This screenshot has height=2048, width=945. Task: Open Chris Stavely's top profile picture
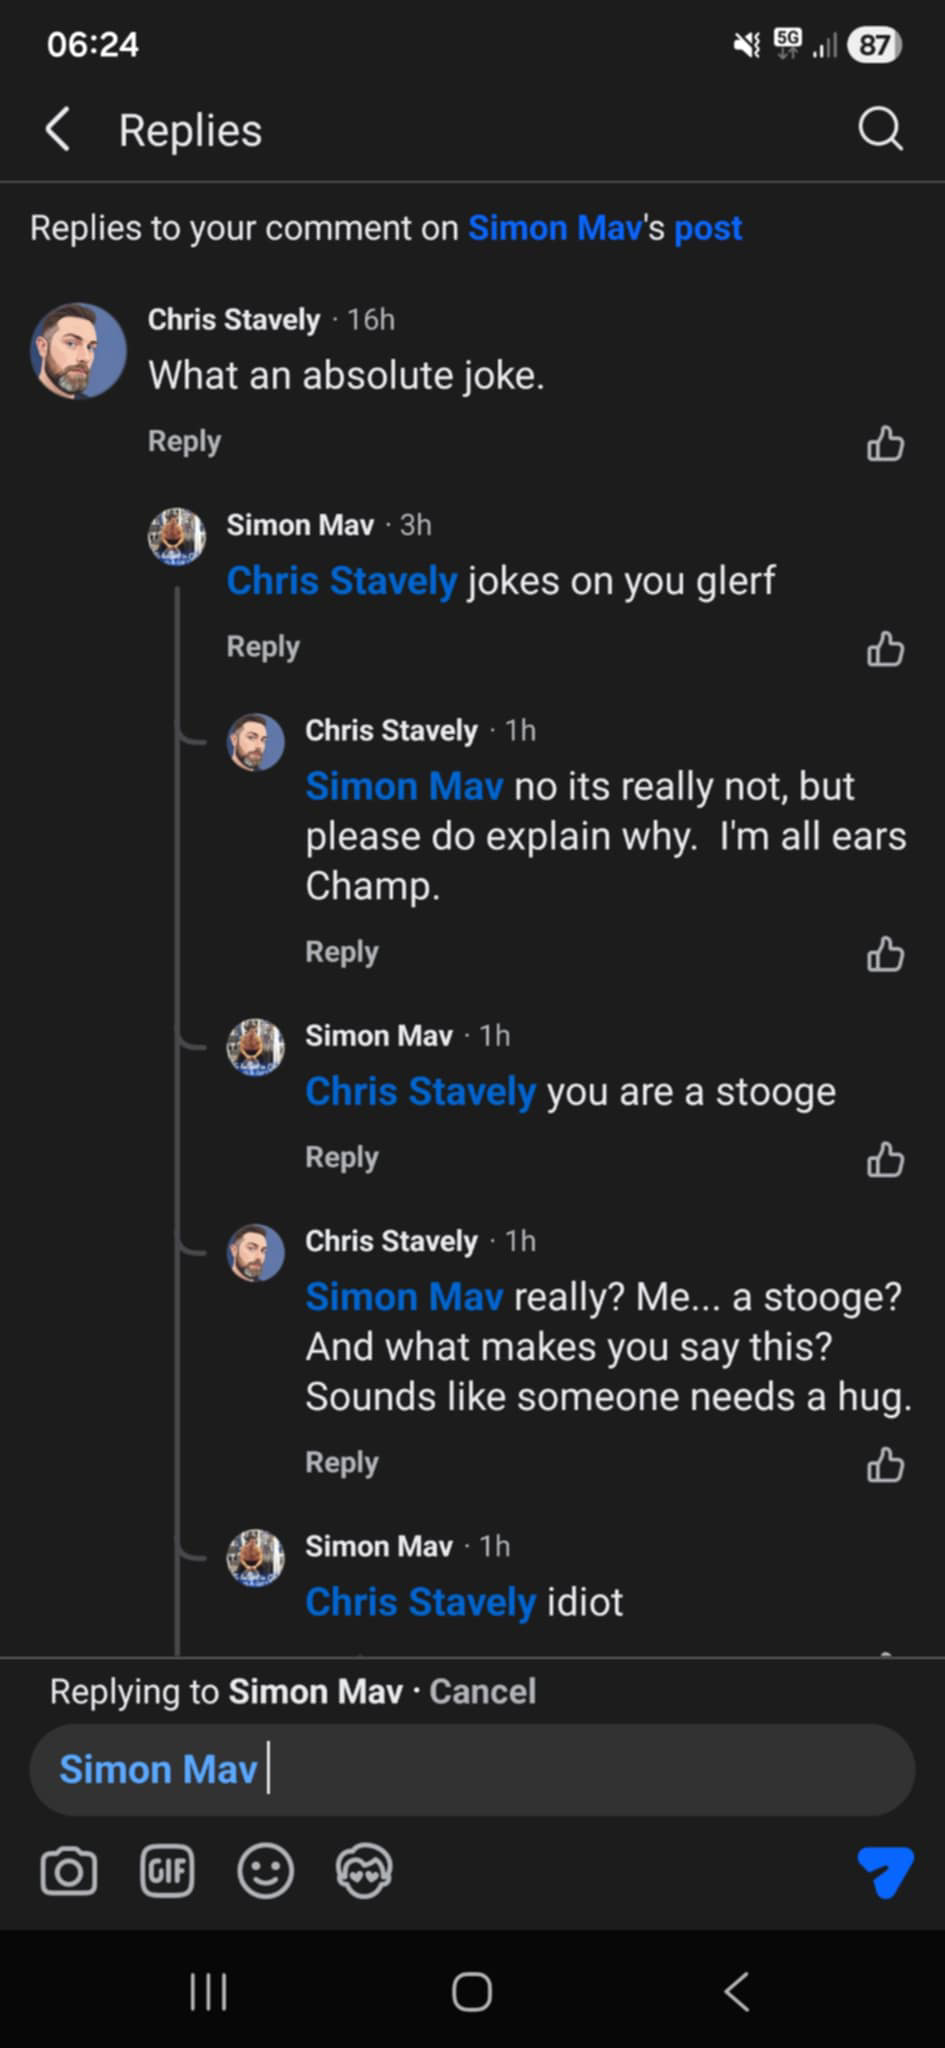[78, 351]
